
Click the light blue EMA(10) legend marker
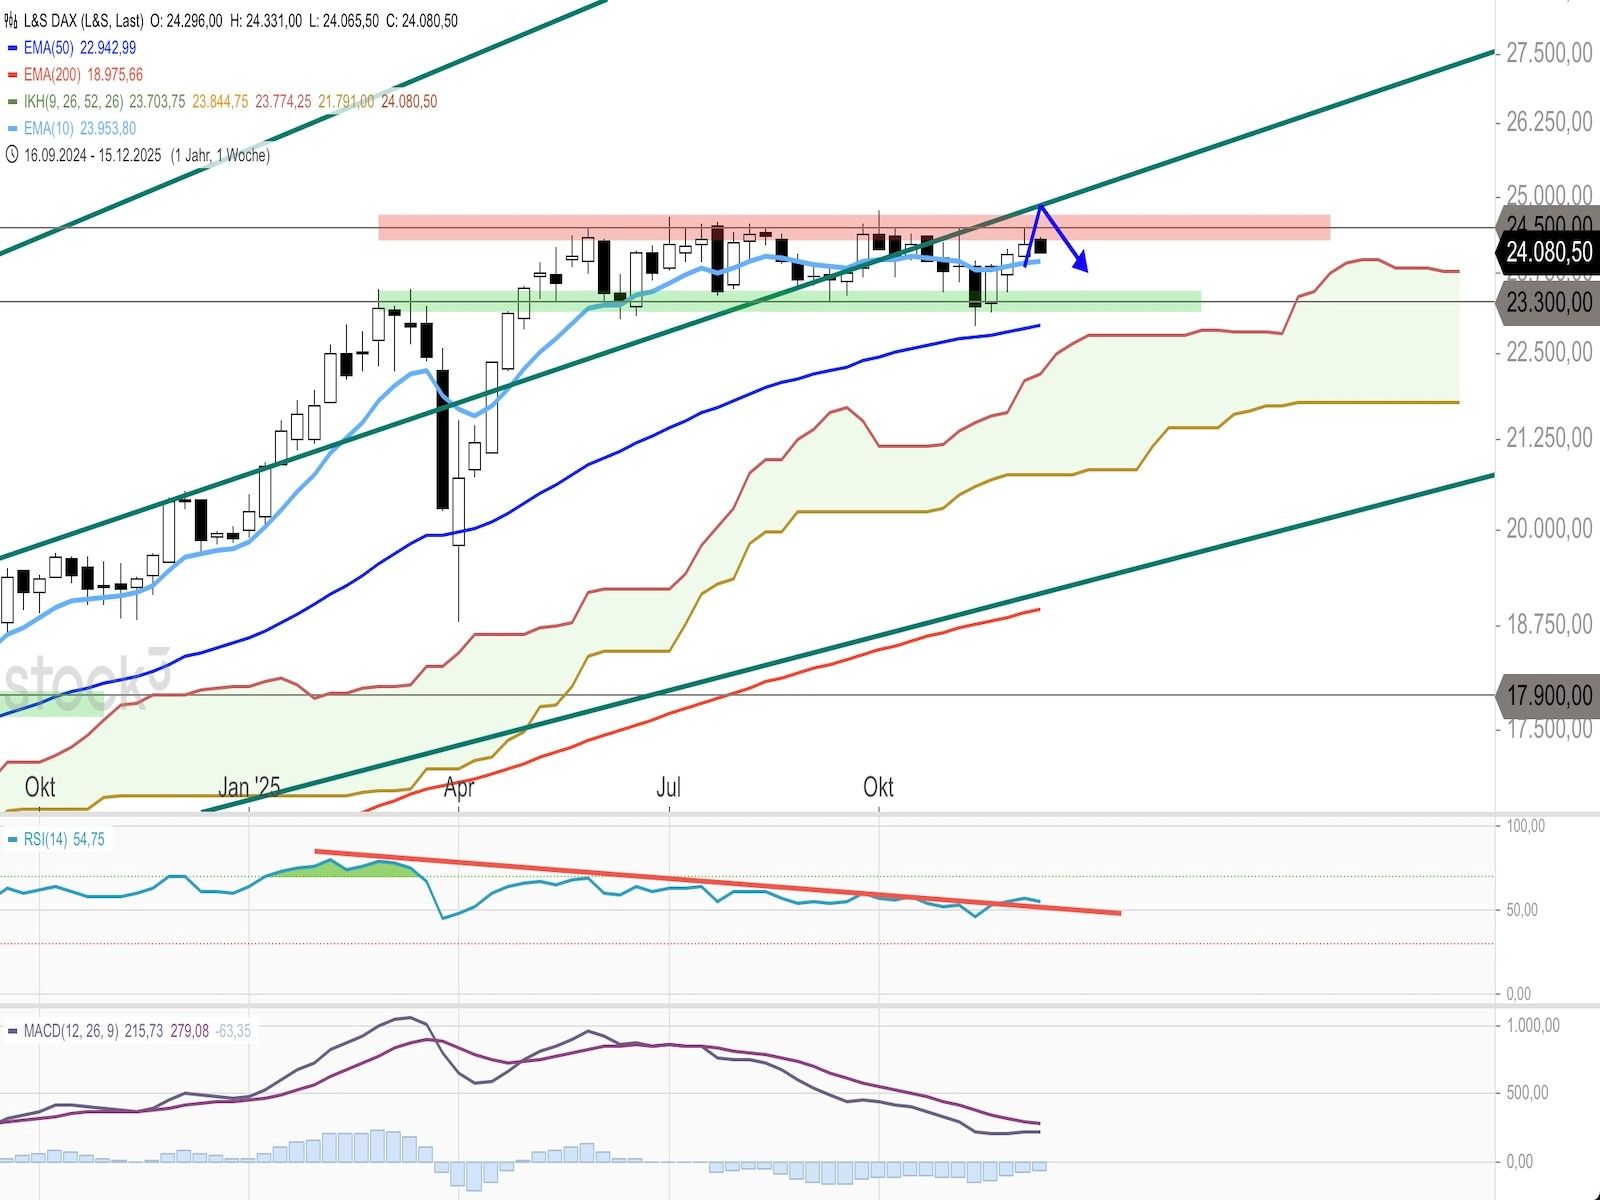[12, 129]
